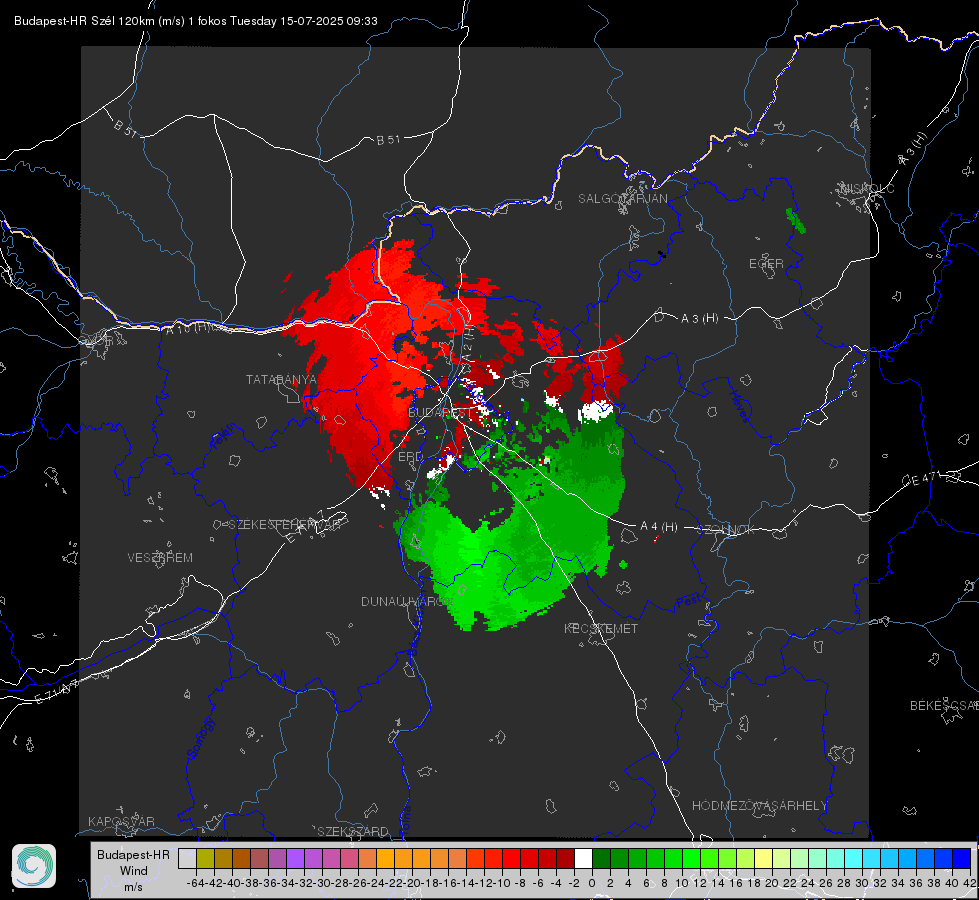Select the EGER city label

[x=766, y=264]
